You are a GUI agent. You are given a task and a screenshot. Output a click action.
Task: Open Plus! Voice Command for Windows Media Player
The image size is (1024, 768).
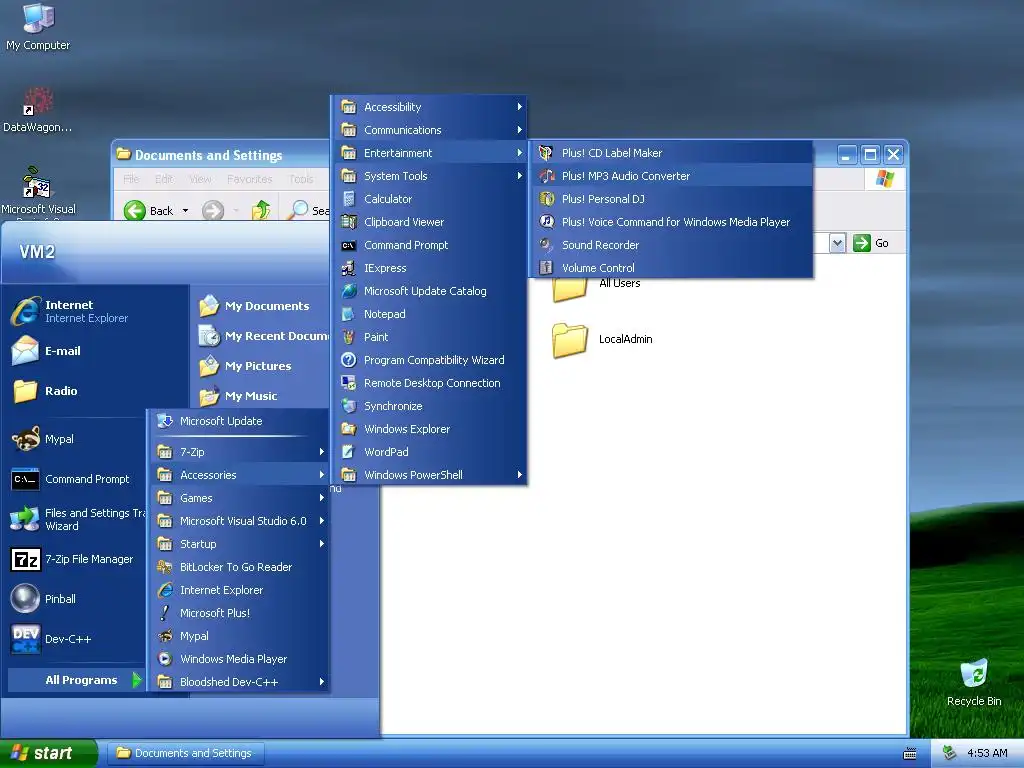click(x=671, y=222)
